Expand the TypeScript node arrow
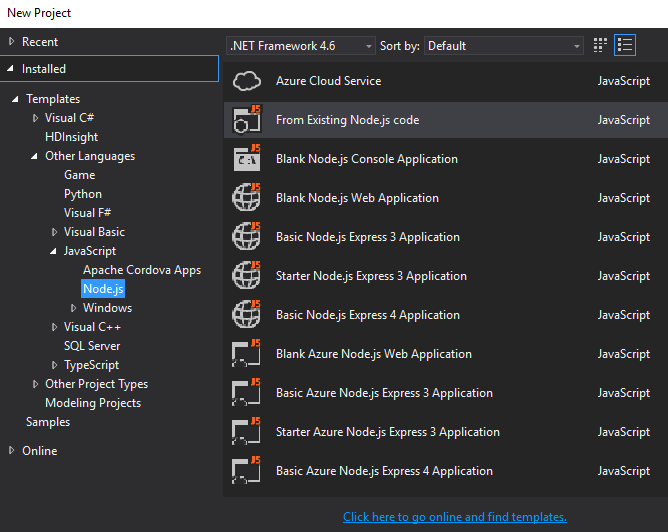This screenshot has width=668, height=532. [54, 365]
